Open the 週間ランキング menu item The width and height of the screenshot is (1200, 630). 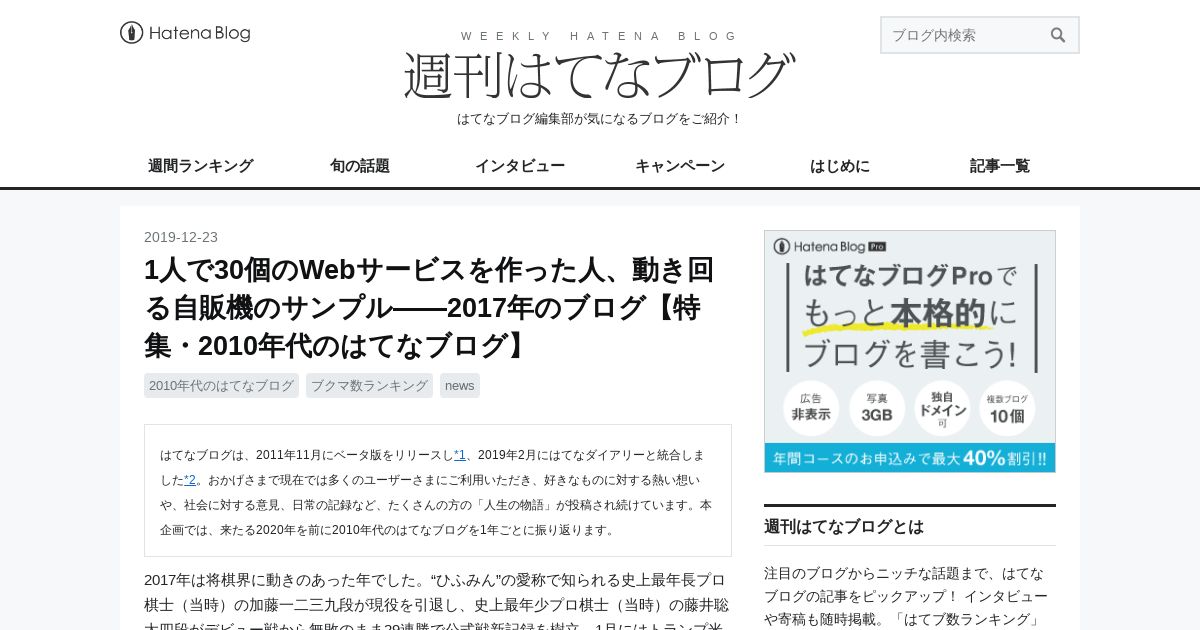[200, 166]
